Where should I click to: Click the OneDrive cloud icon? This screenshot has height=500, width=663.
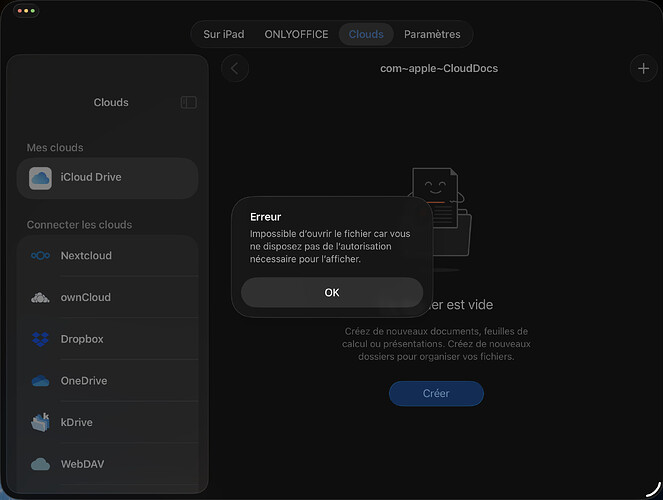(x=40, y=381)
